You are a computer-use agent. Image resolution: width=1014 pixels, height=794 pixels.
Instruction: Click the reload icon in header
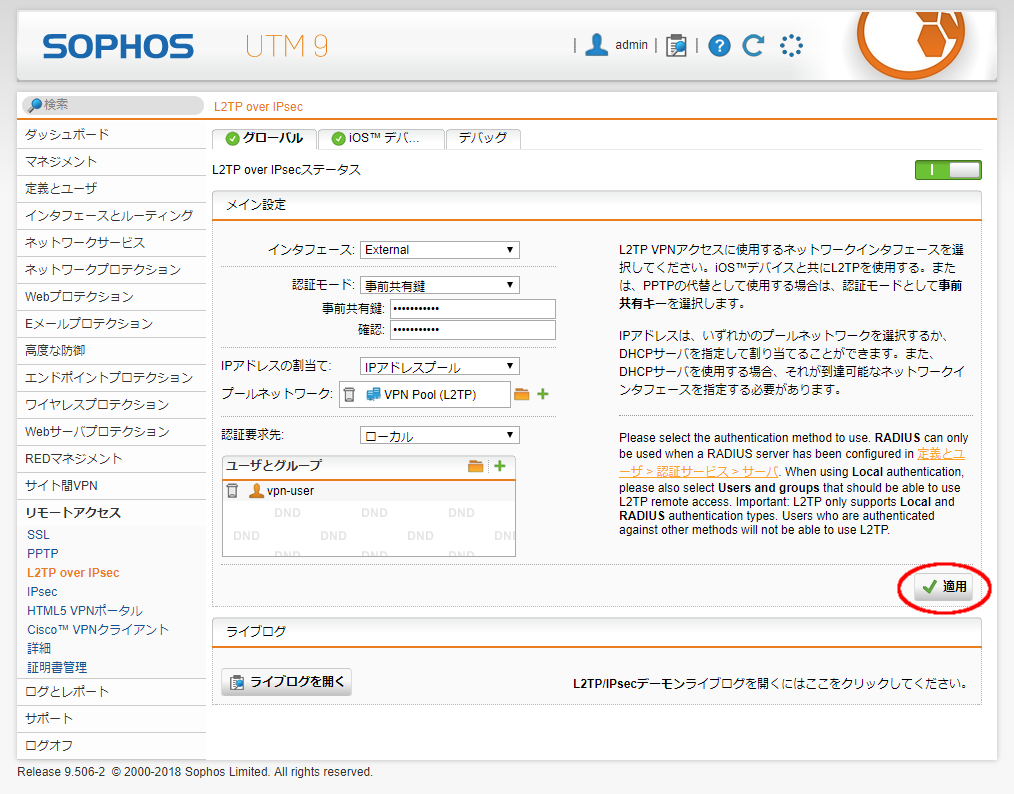[753, 45]
